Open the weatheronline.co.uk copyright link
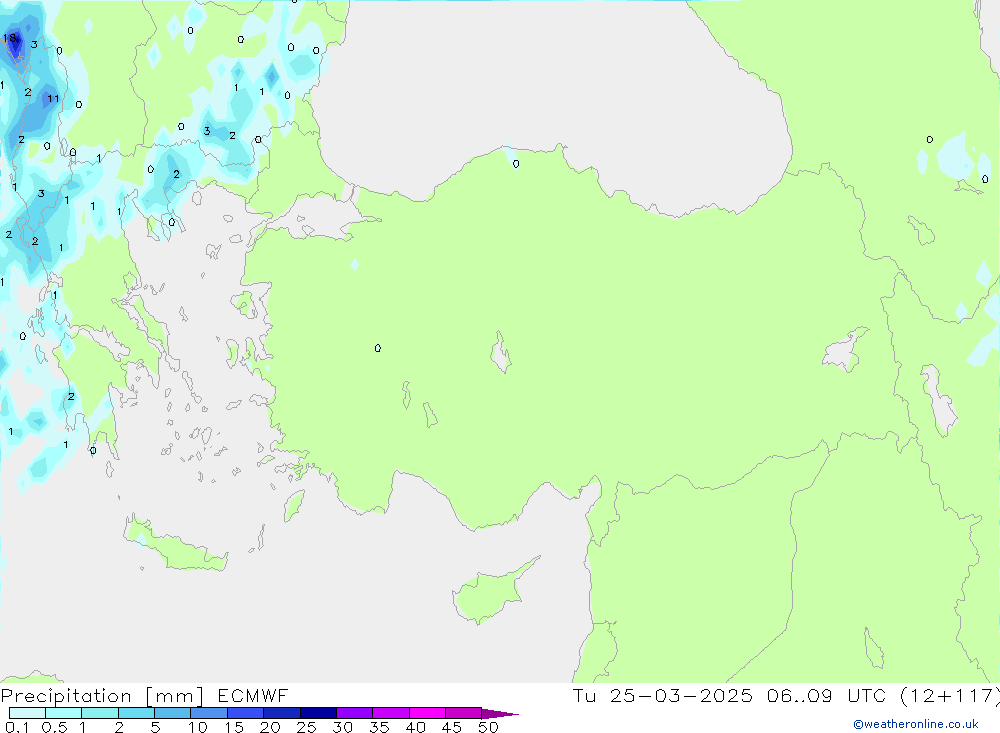Image resolution: width=1000 pixels, height=733 pixels. click(x=916, y=724)
